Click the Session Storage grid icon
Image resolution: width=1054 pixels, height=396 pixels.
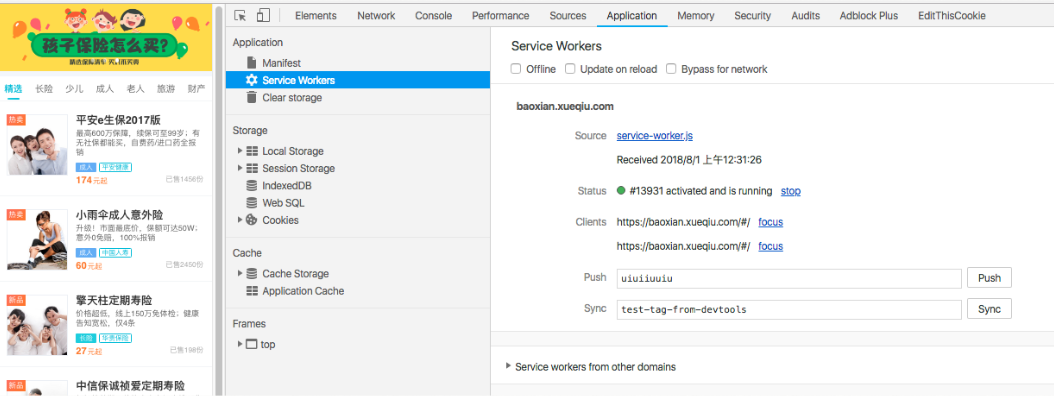[x=252, y=168]
